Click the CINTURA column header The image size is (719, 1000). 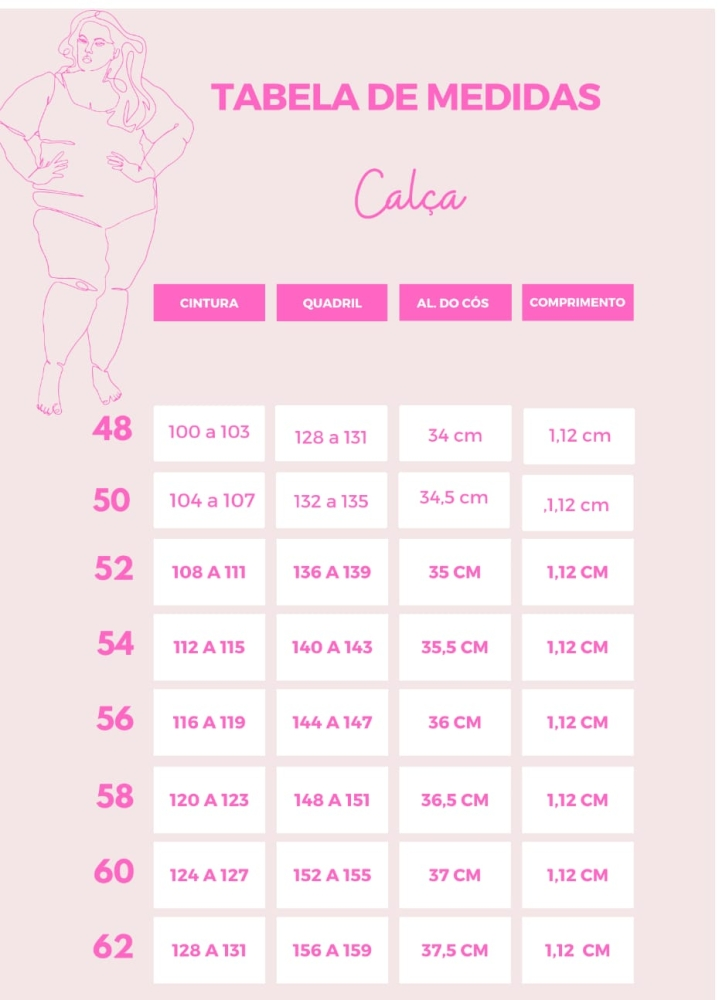[x=209, y=302]
